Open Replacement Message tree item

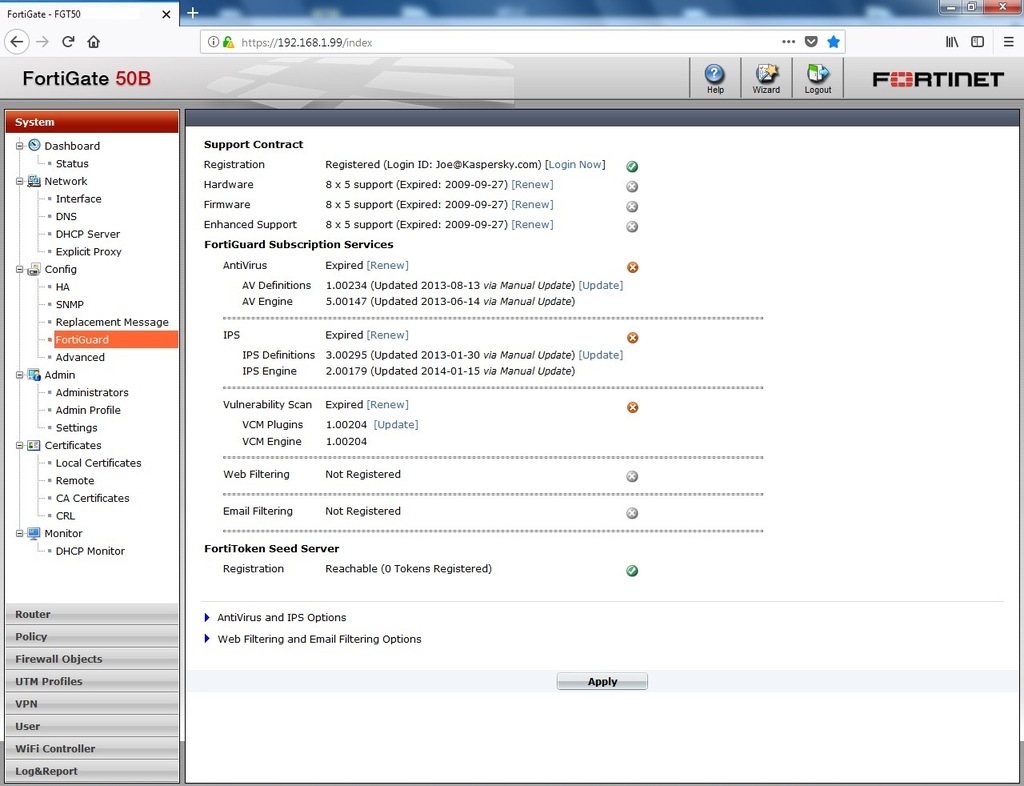point(112,322)
